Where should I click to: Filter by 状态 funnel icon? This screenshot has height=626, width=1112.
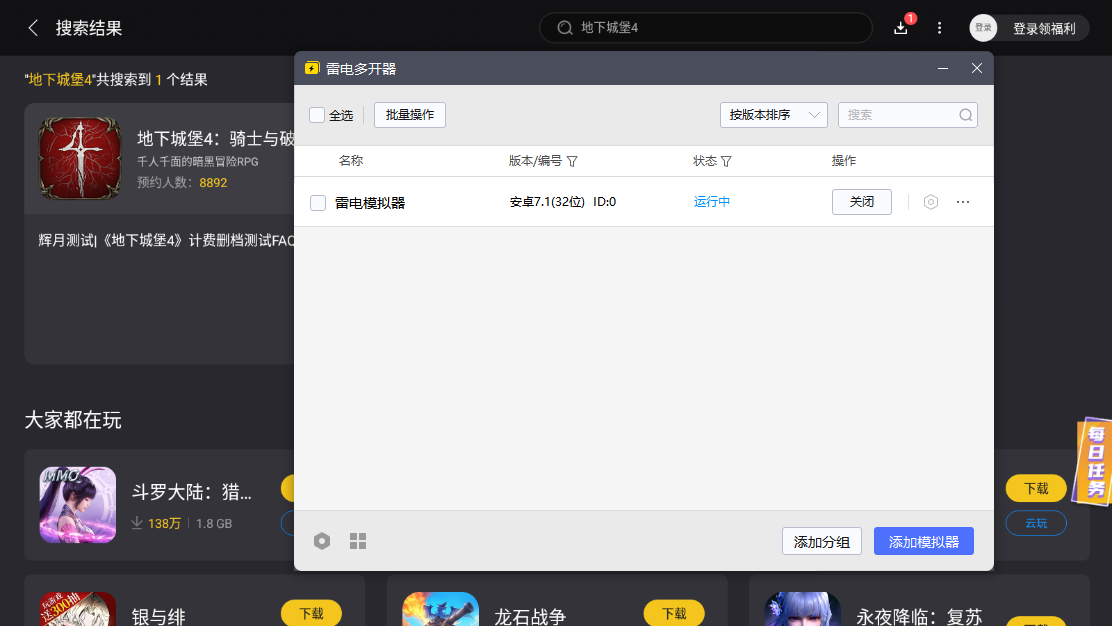(726, 162)
